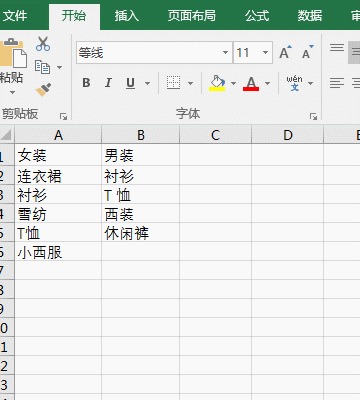Click the align left icon

pyautogui.click(x=337, y=83)
